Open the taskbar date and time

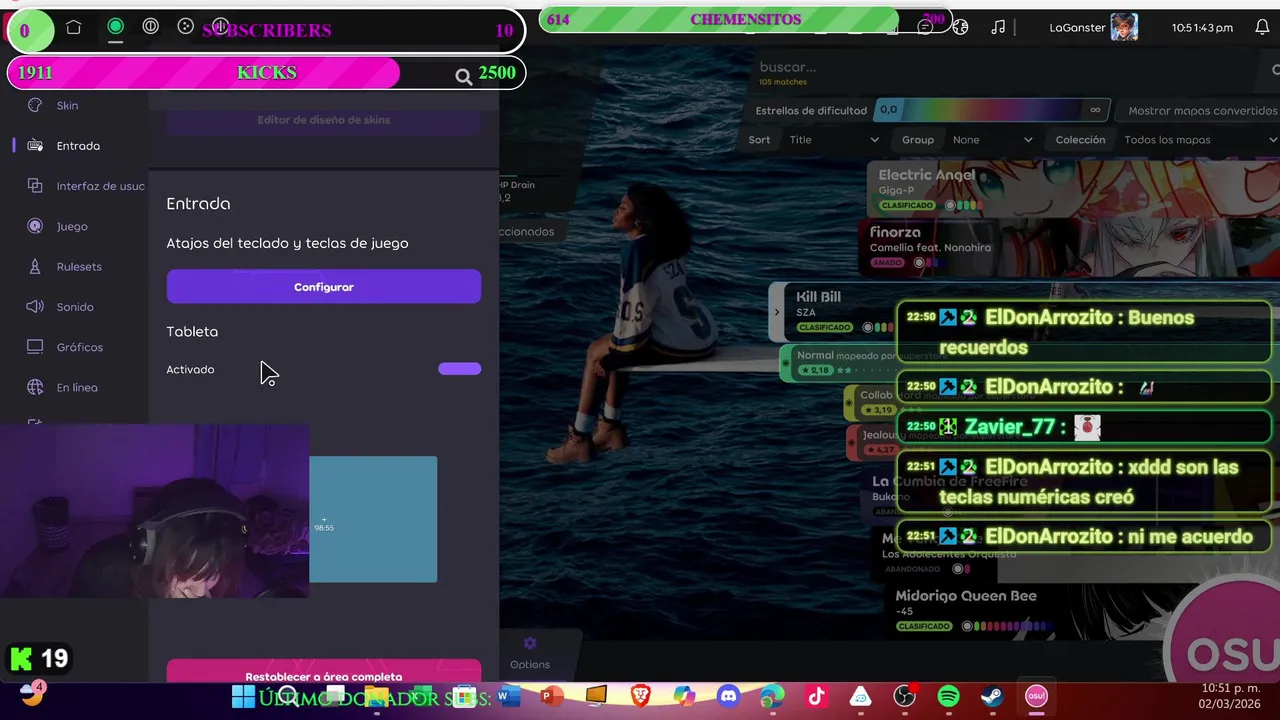pos(1231,696)
